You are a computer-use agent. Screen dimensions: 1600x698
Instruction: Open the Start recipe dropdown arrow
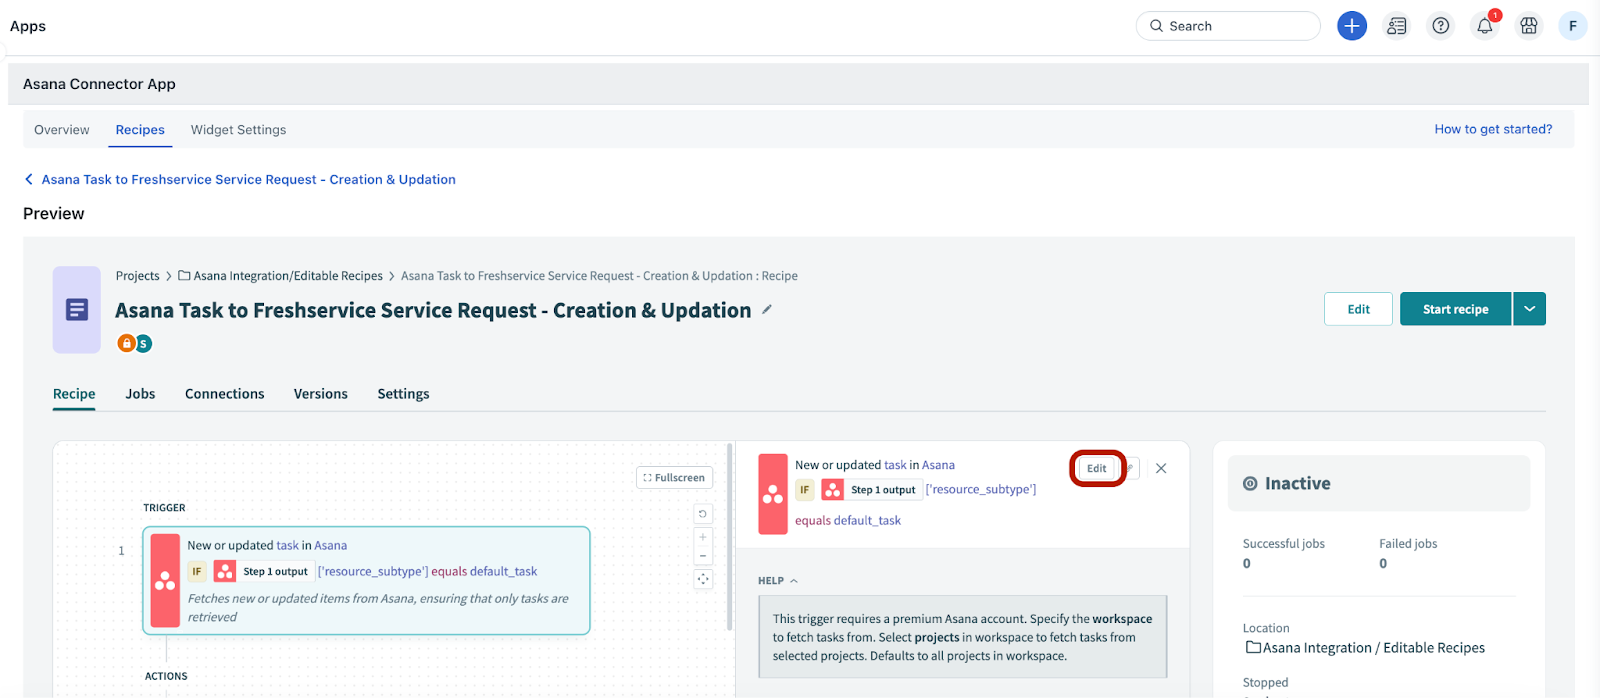[x=1530, y=309]
